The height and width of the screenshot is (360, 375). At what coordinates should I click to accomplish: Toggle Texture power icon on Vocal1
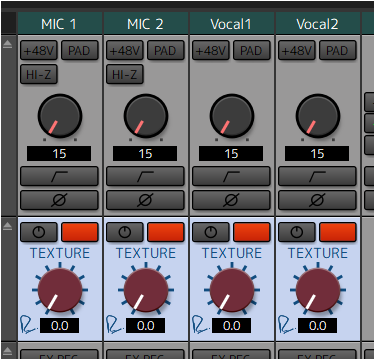tap(211, 232)
